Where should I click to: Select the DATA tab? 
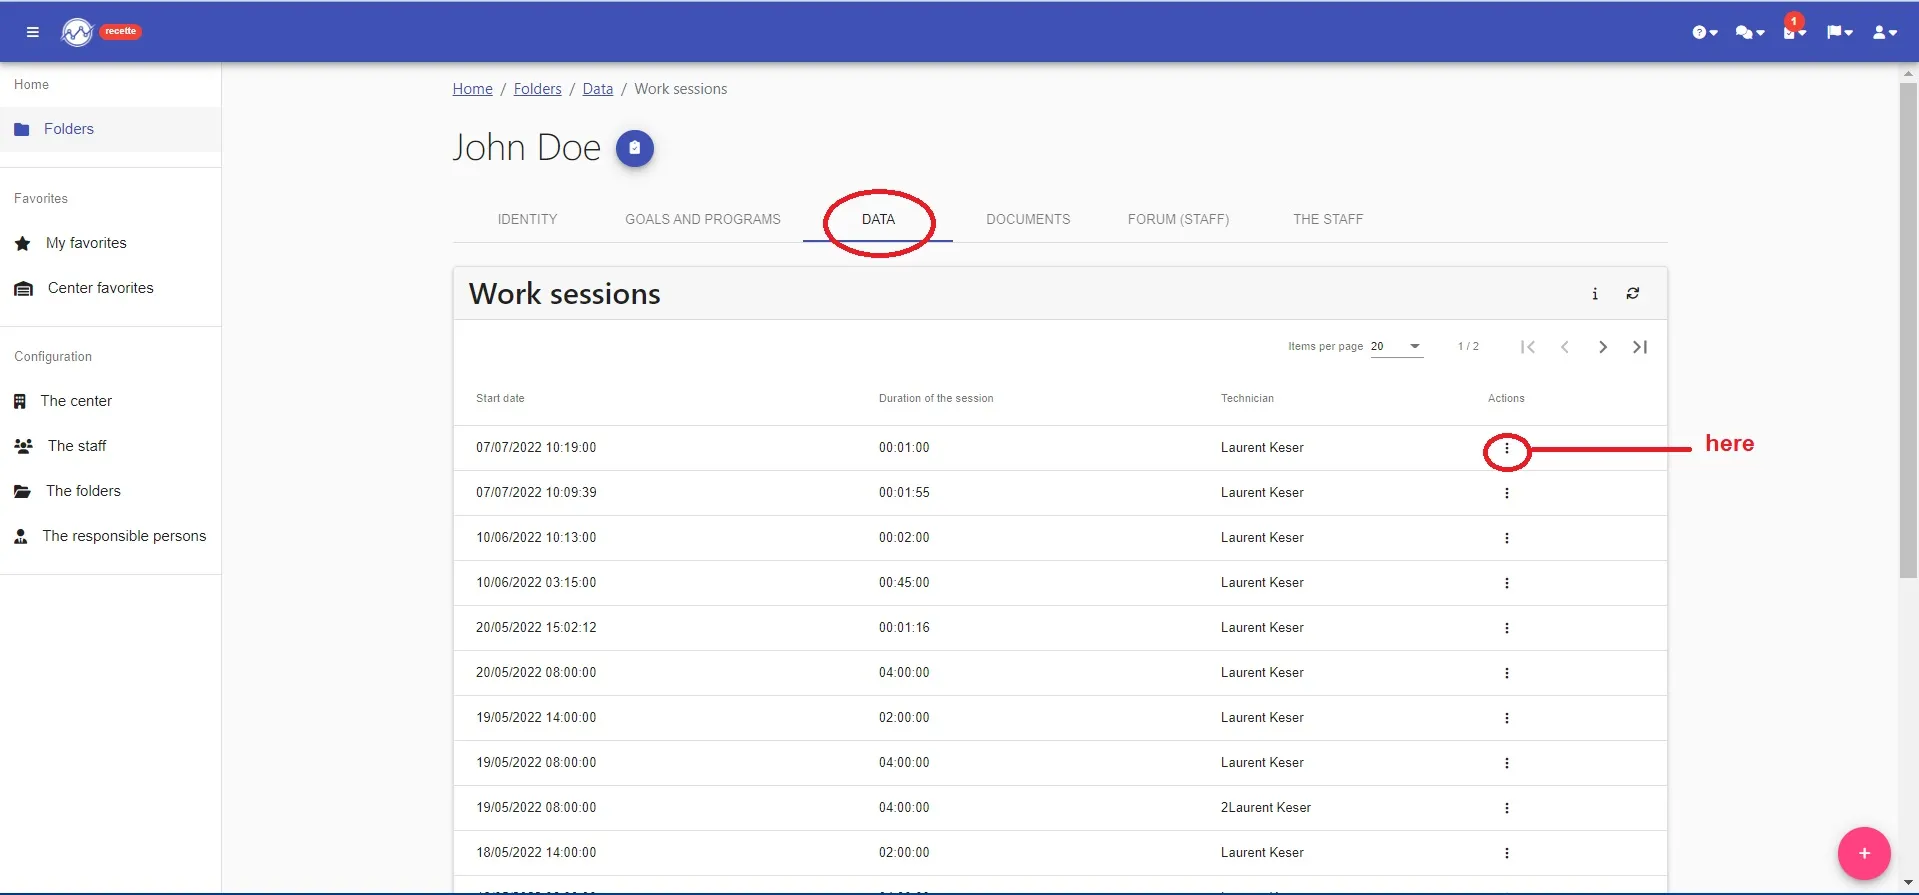tap(878, 219)
